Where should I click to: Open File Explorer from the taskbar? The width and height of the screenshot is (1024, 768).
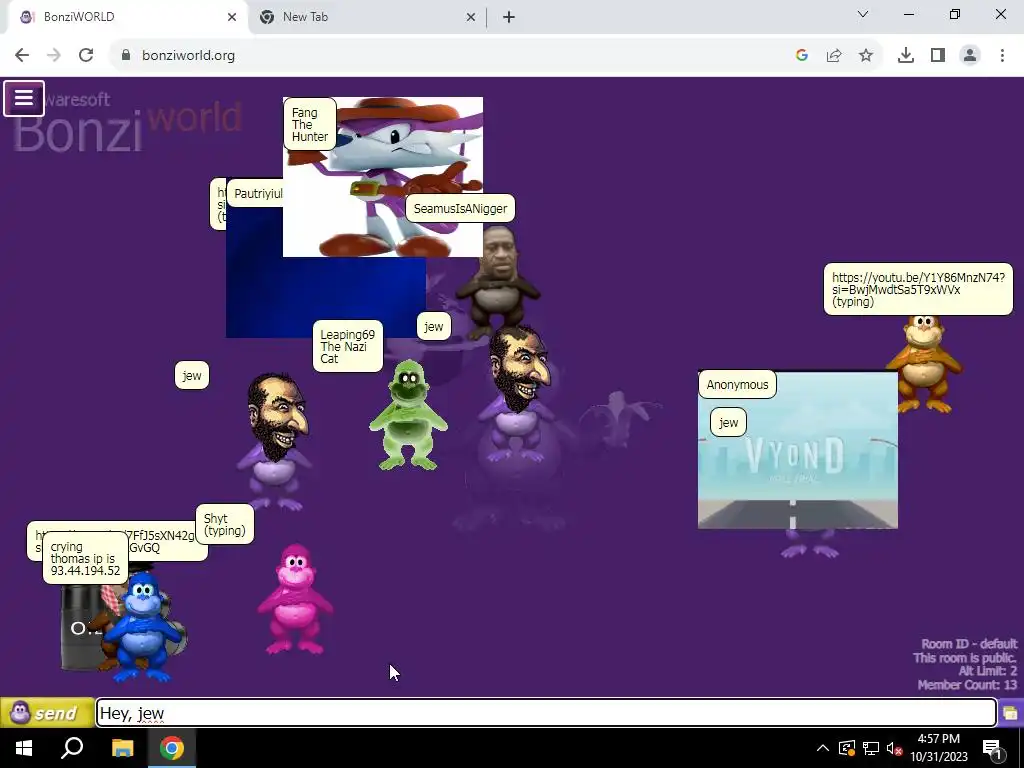pyautogui.click(x=122, y=748)
